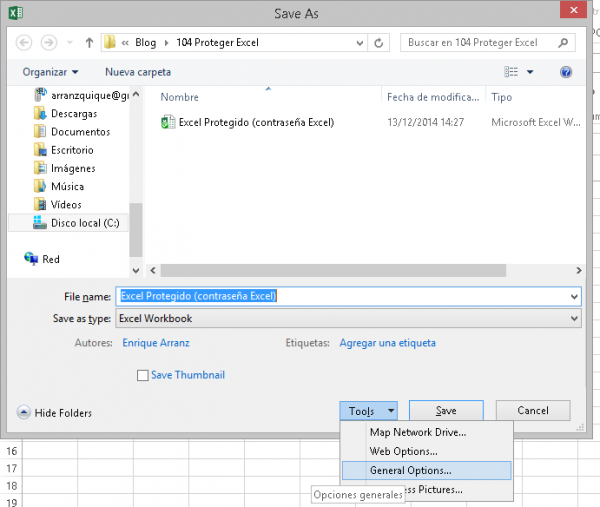Choose General Options from Tools menu
Viewport: 600px width, 507px height.
pos(410,470)
